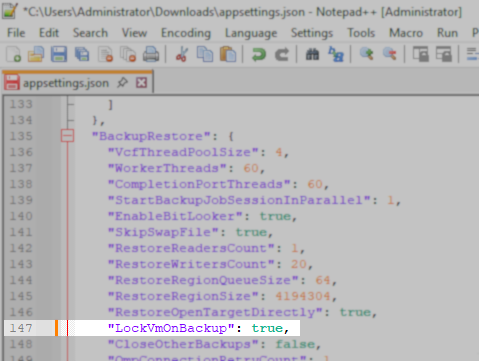Image resolution: width=479 pixels, height=361 pixels.
Task: Click the false value on line 148
Action: coord(295,344)
